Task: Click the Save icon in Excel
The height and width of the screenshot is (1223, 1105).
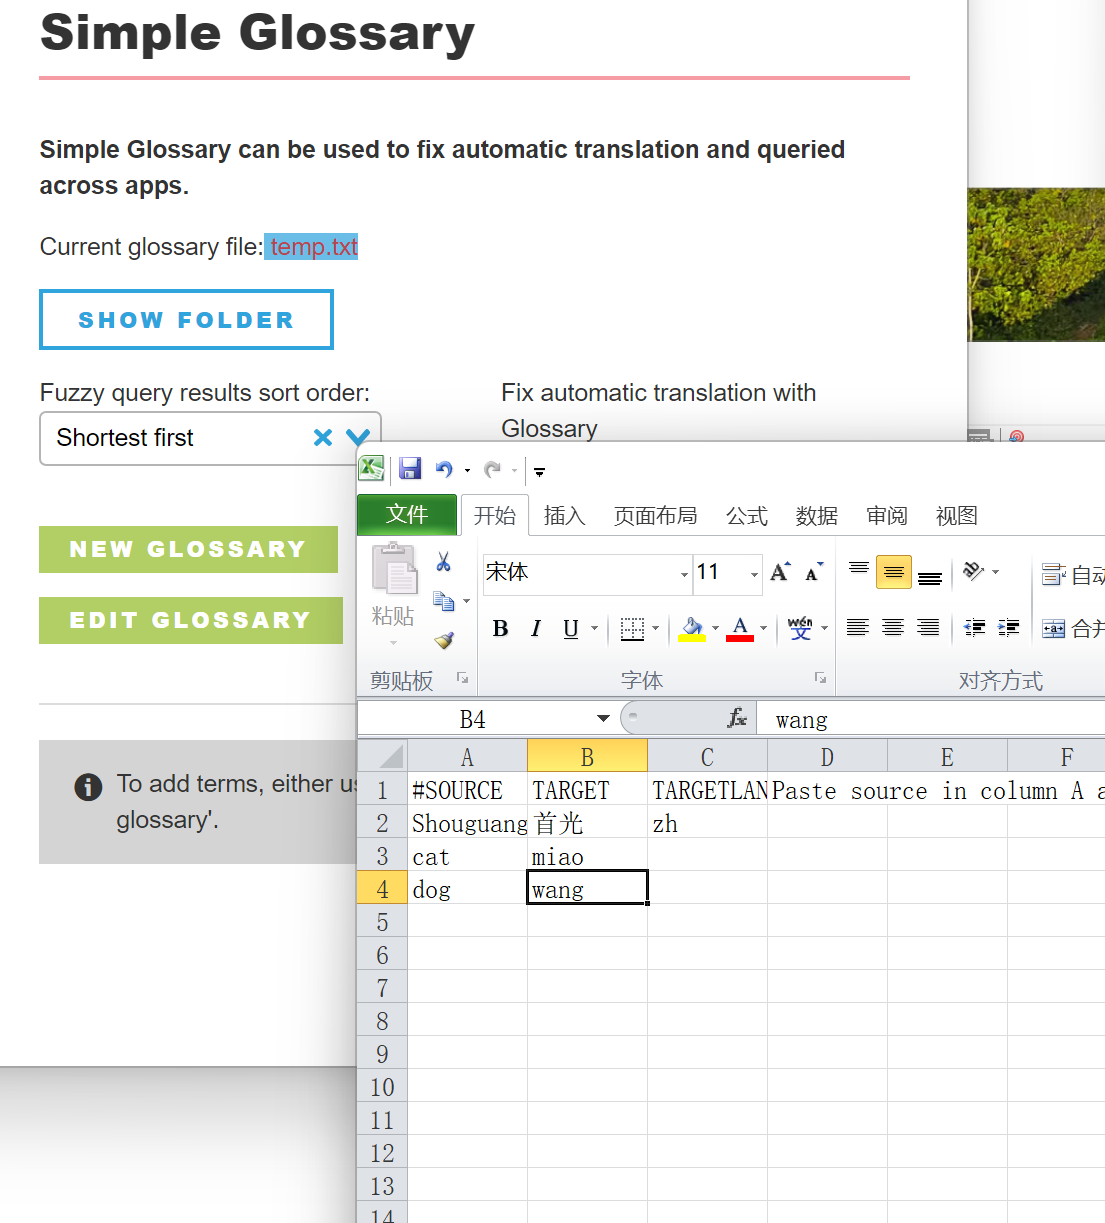Action: [410, 469]
